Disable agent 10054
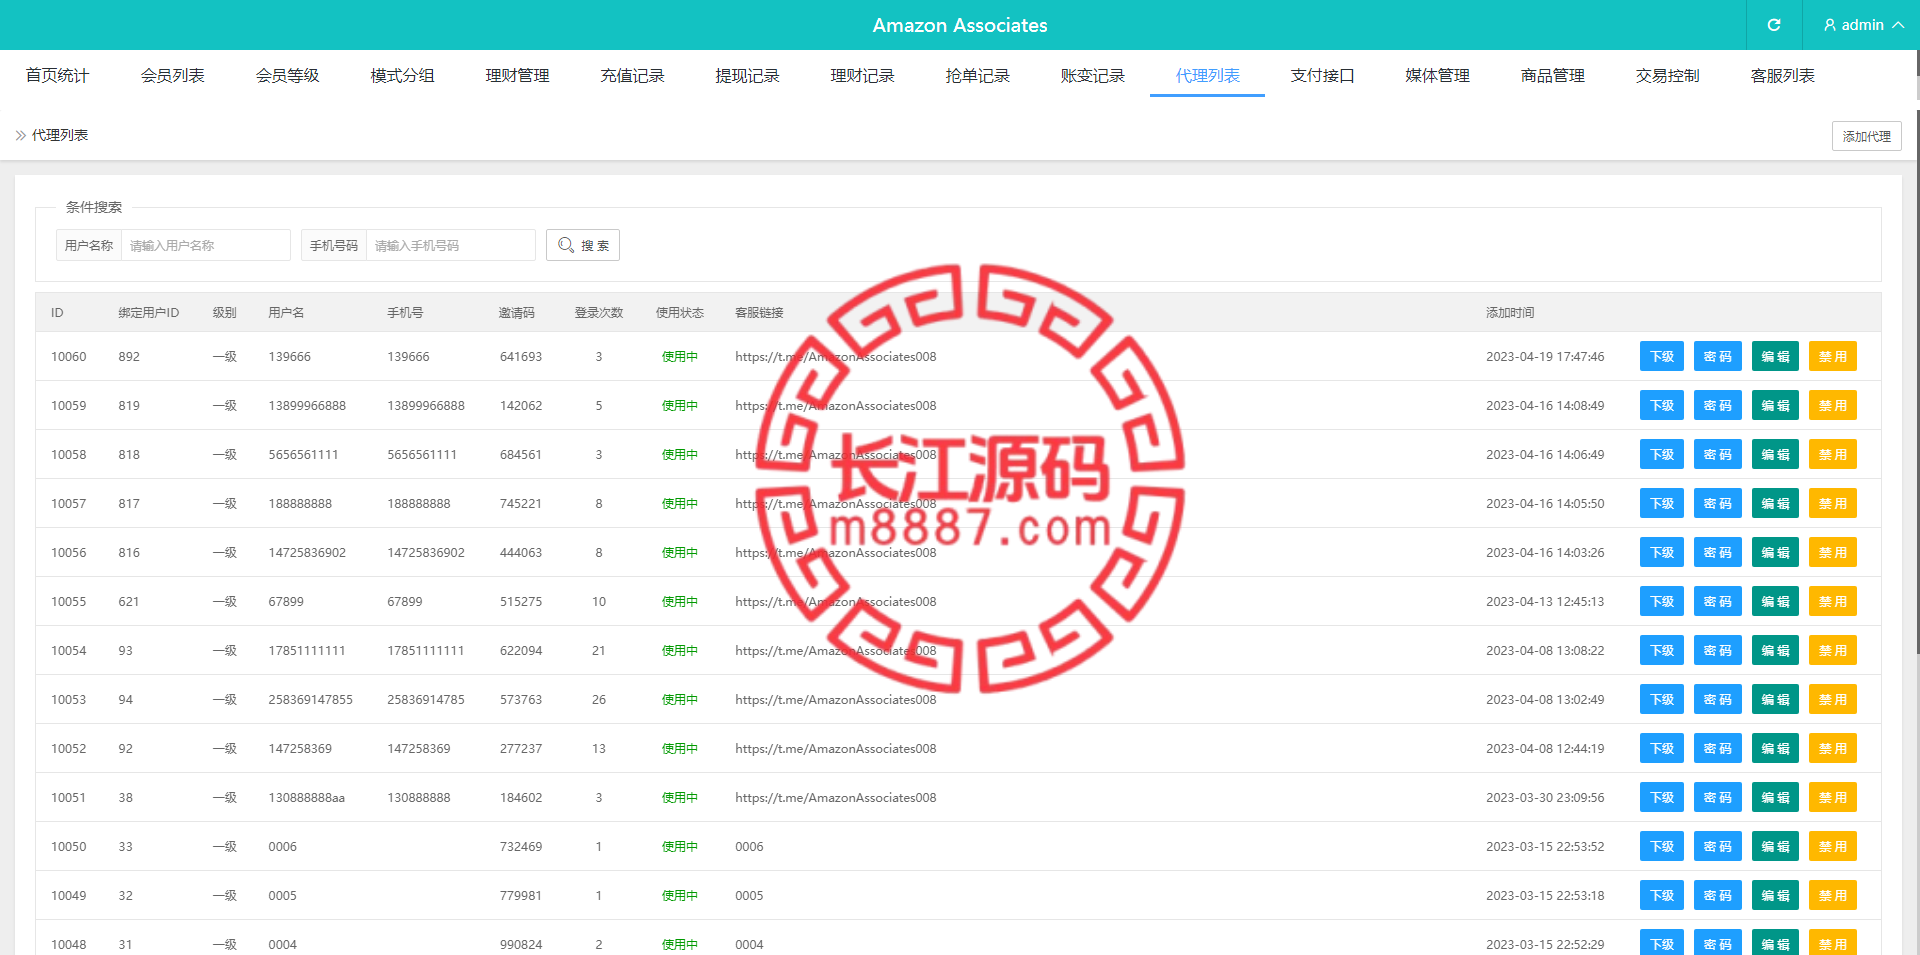Image resolution: width=1920 pixels, height=955 pixels. pyautogui.click(x=1832, y=650)
